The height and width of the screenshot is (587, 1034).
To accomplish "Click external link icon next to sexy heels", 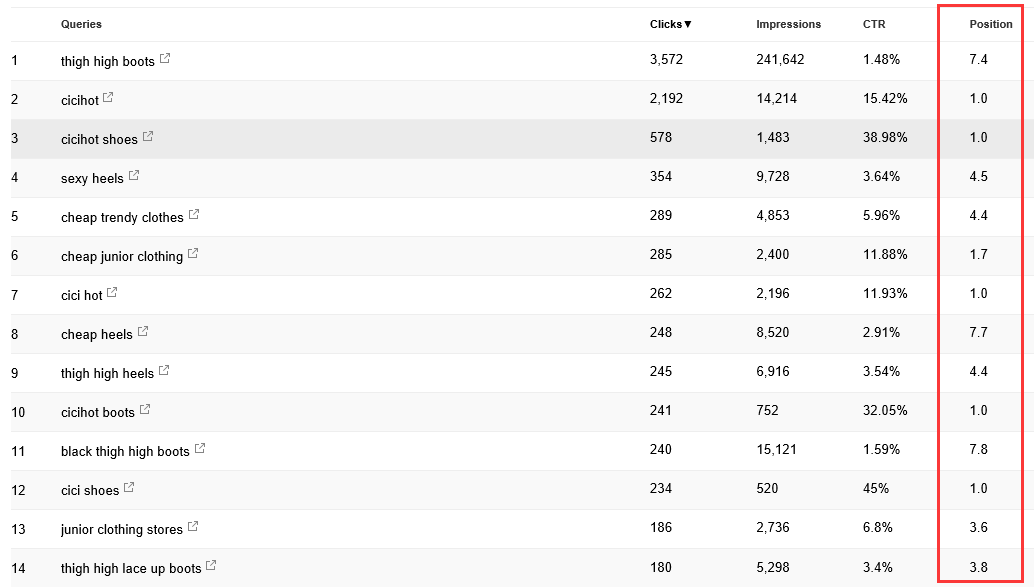I will coord(134,175).
